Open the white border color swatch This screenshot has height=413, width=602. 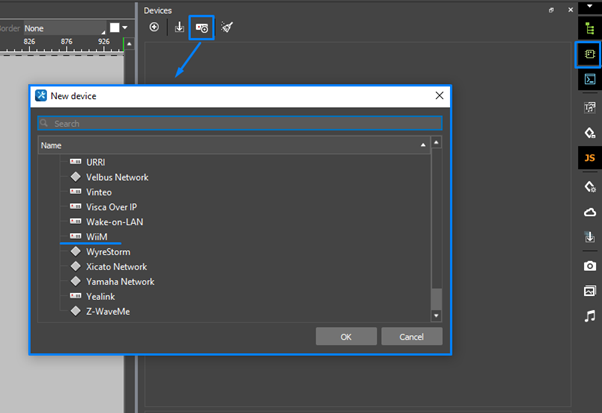[x=116, y=28]
